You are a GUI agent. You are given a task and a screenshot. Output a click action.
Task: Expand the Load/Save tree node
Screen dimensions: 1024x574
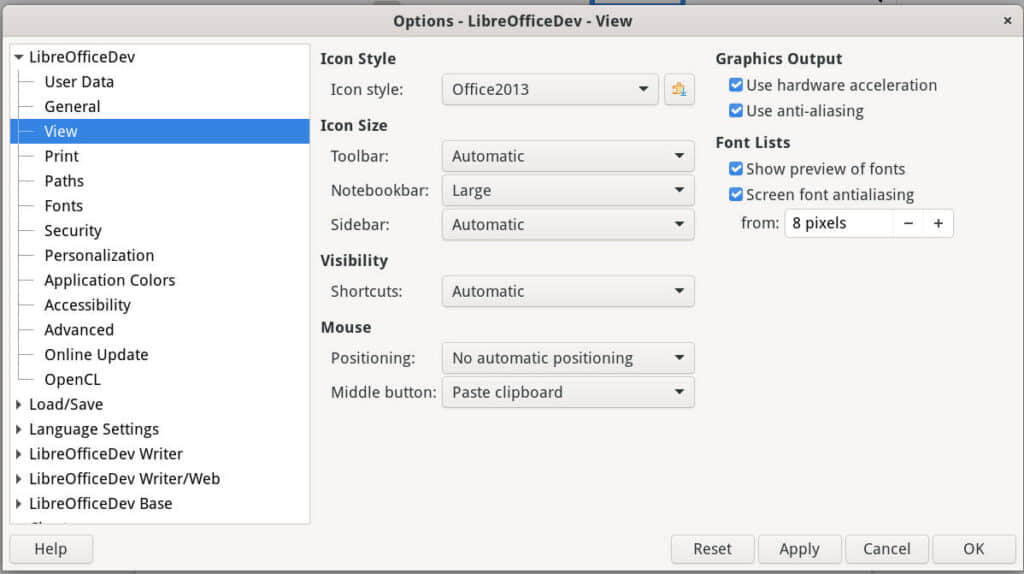[x=19, y=405]
